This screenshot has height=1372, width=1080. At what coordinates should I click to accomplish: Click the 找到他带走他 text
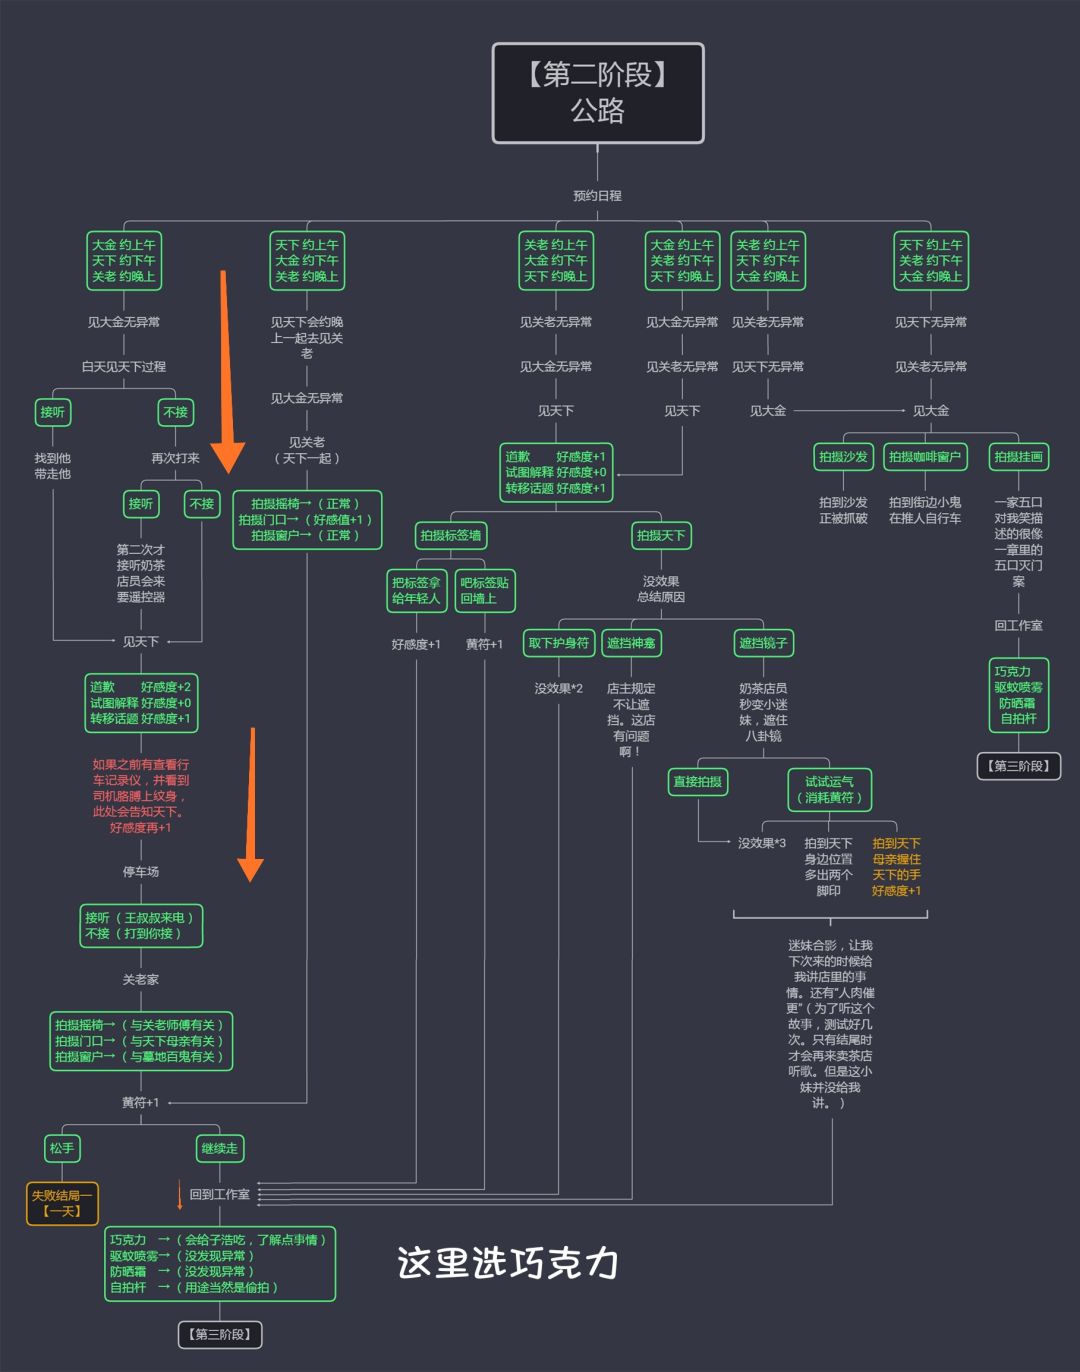tap(52, 466)
